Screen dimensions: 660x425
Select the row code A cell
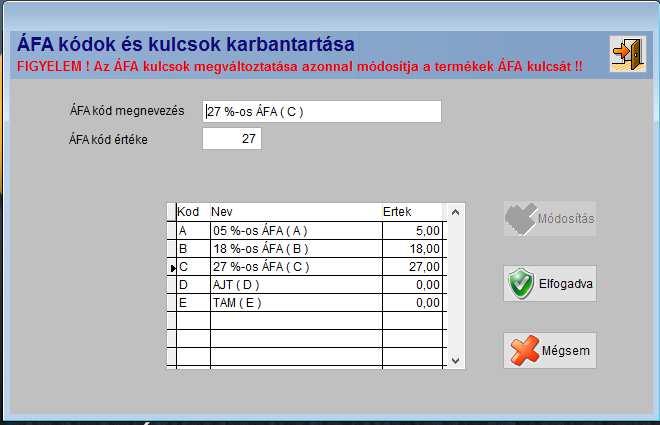pyautogui.click(x=193, y=231)
